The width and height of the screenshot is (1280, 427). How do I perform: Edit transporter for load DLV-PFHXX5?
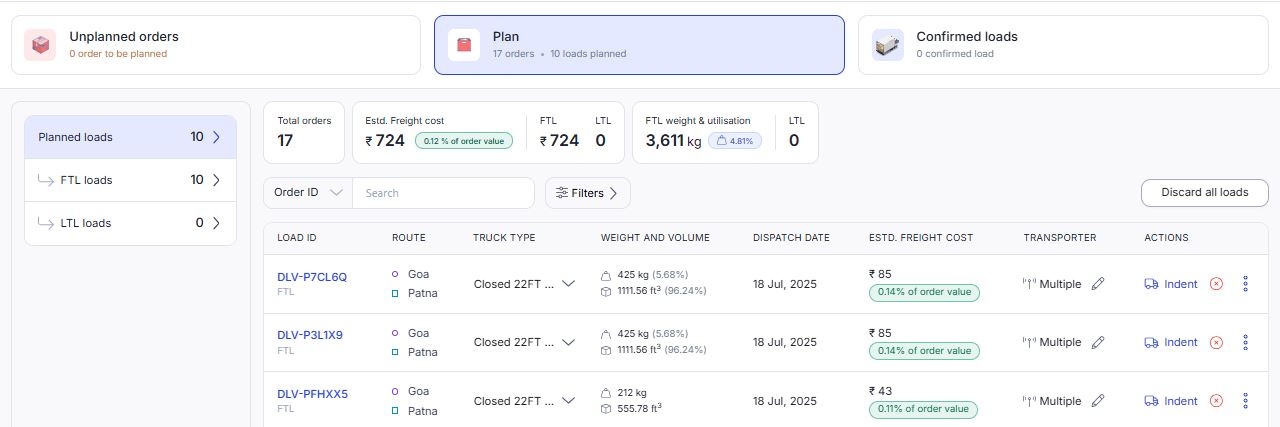[x=1098, y=401]
